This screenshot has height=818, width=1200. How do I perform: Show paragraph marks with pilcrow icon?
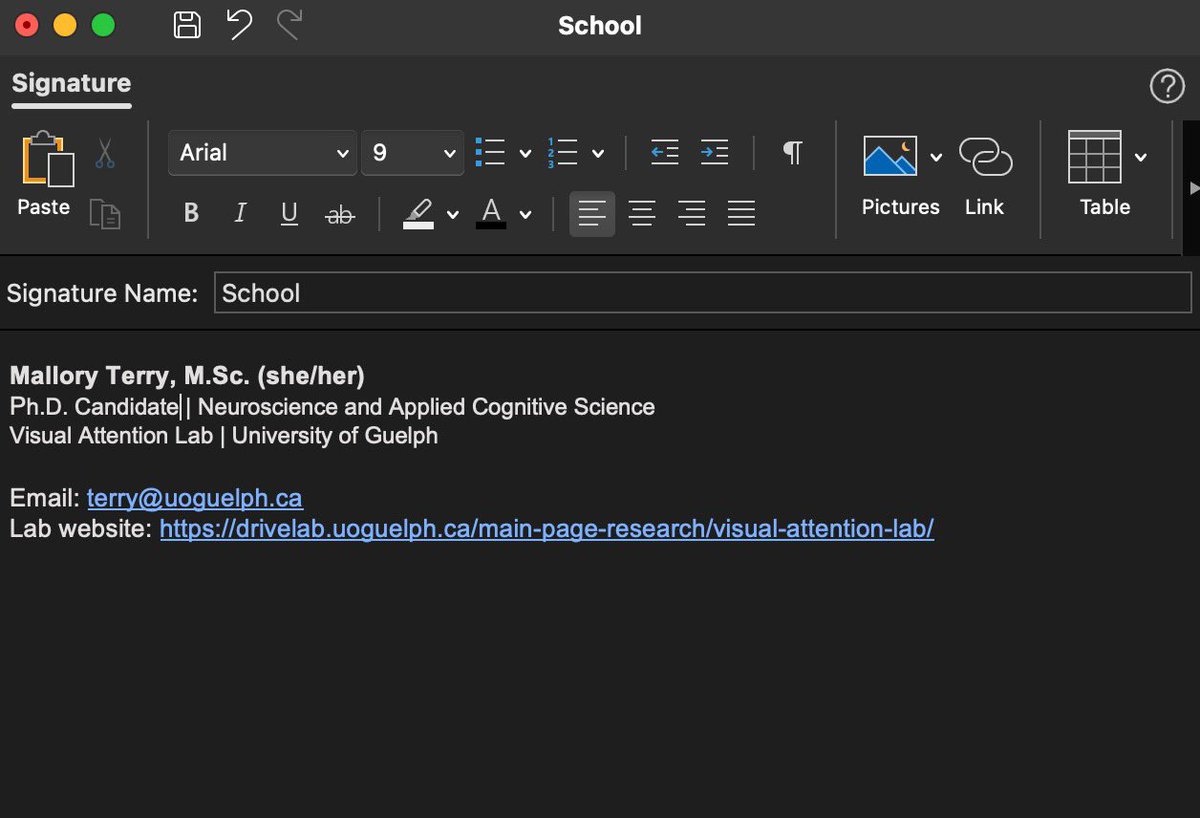(x=792, y=153)
